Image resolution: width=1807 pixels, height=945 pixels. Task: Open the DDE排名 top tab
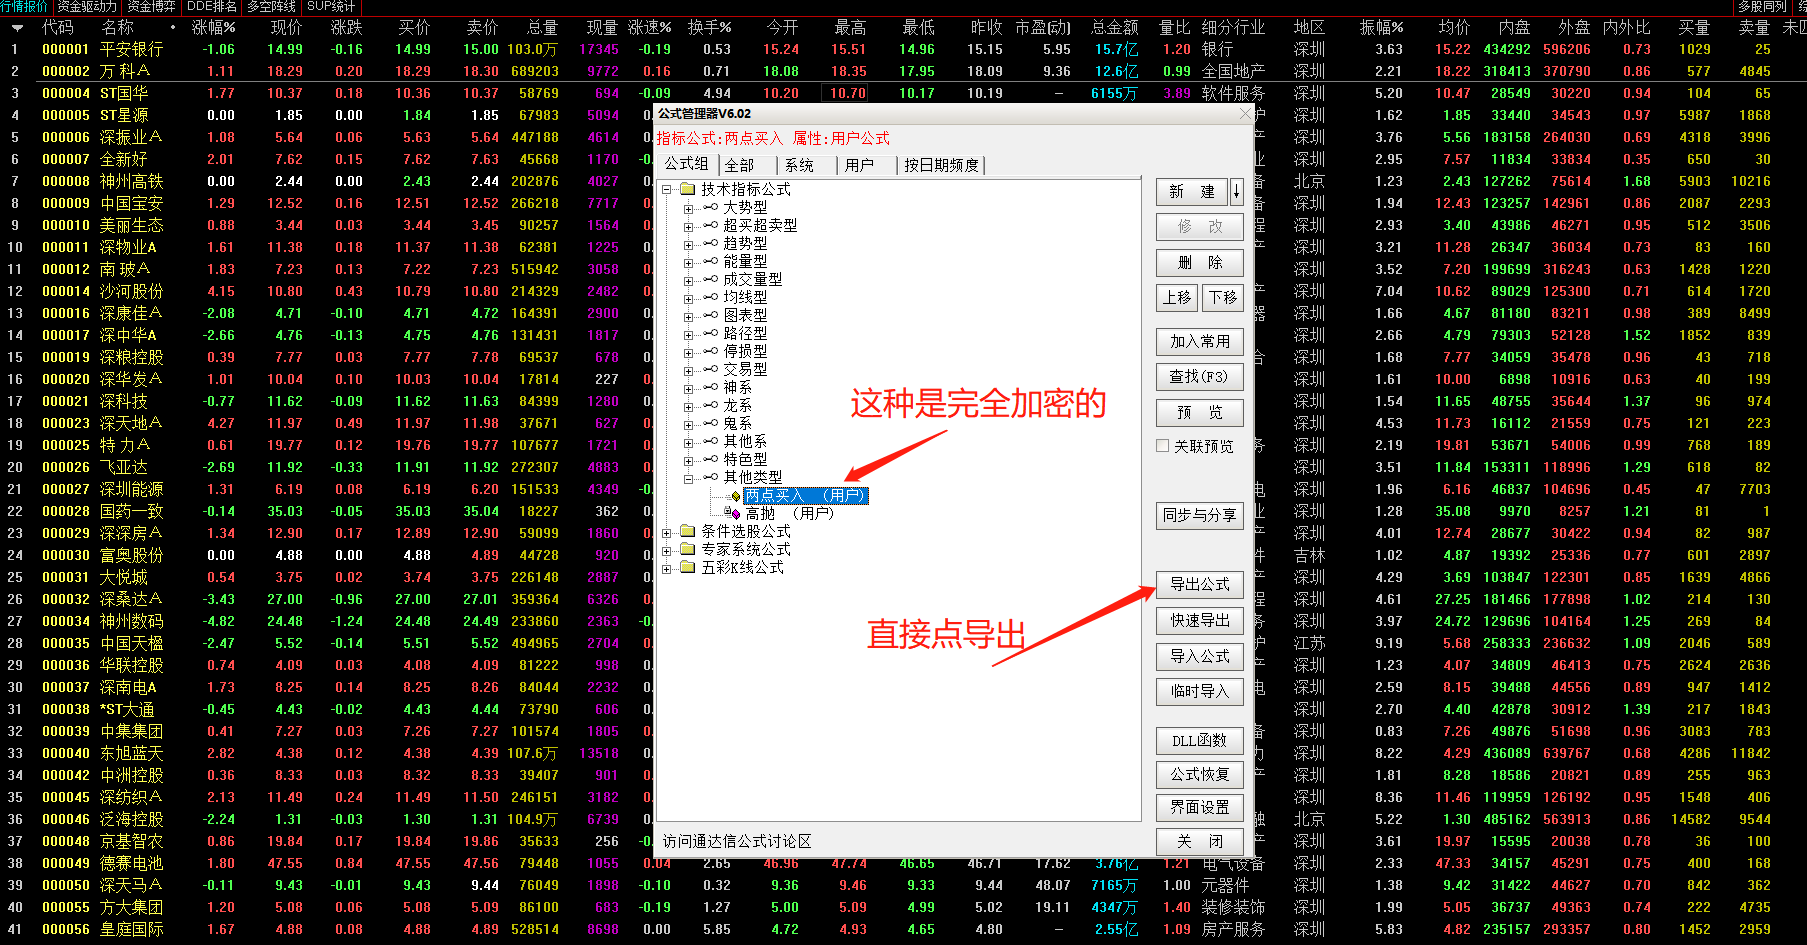coord(212,6)
